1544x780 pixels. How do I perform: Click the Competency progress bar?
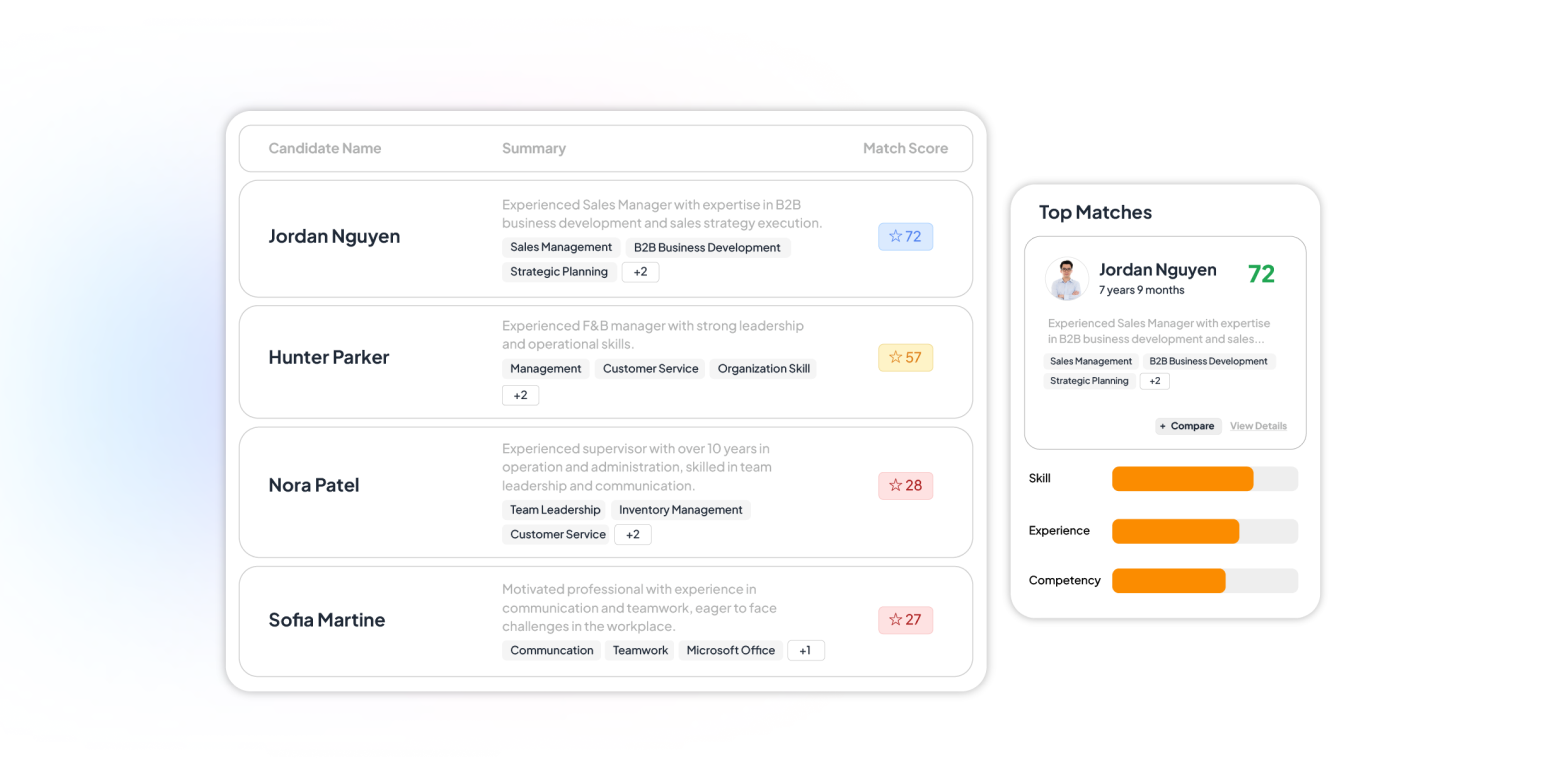1205,581
